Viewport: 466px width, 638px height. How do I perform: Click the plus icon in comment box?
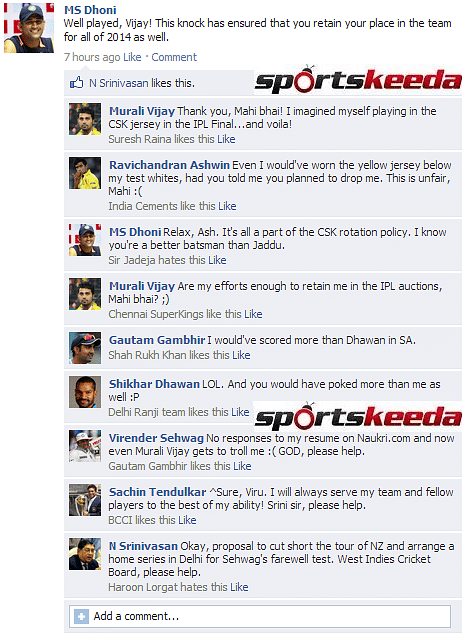[81, 616]
